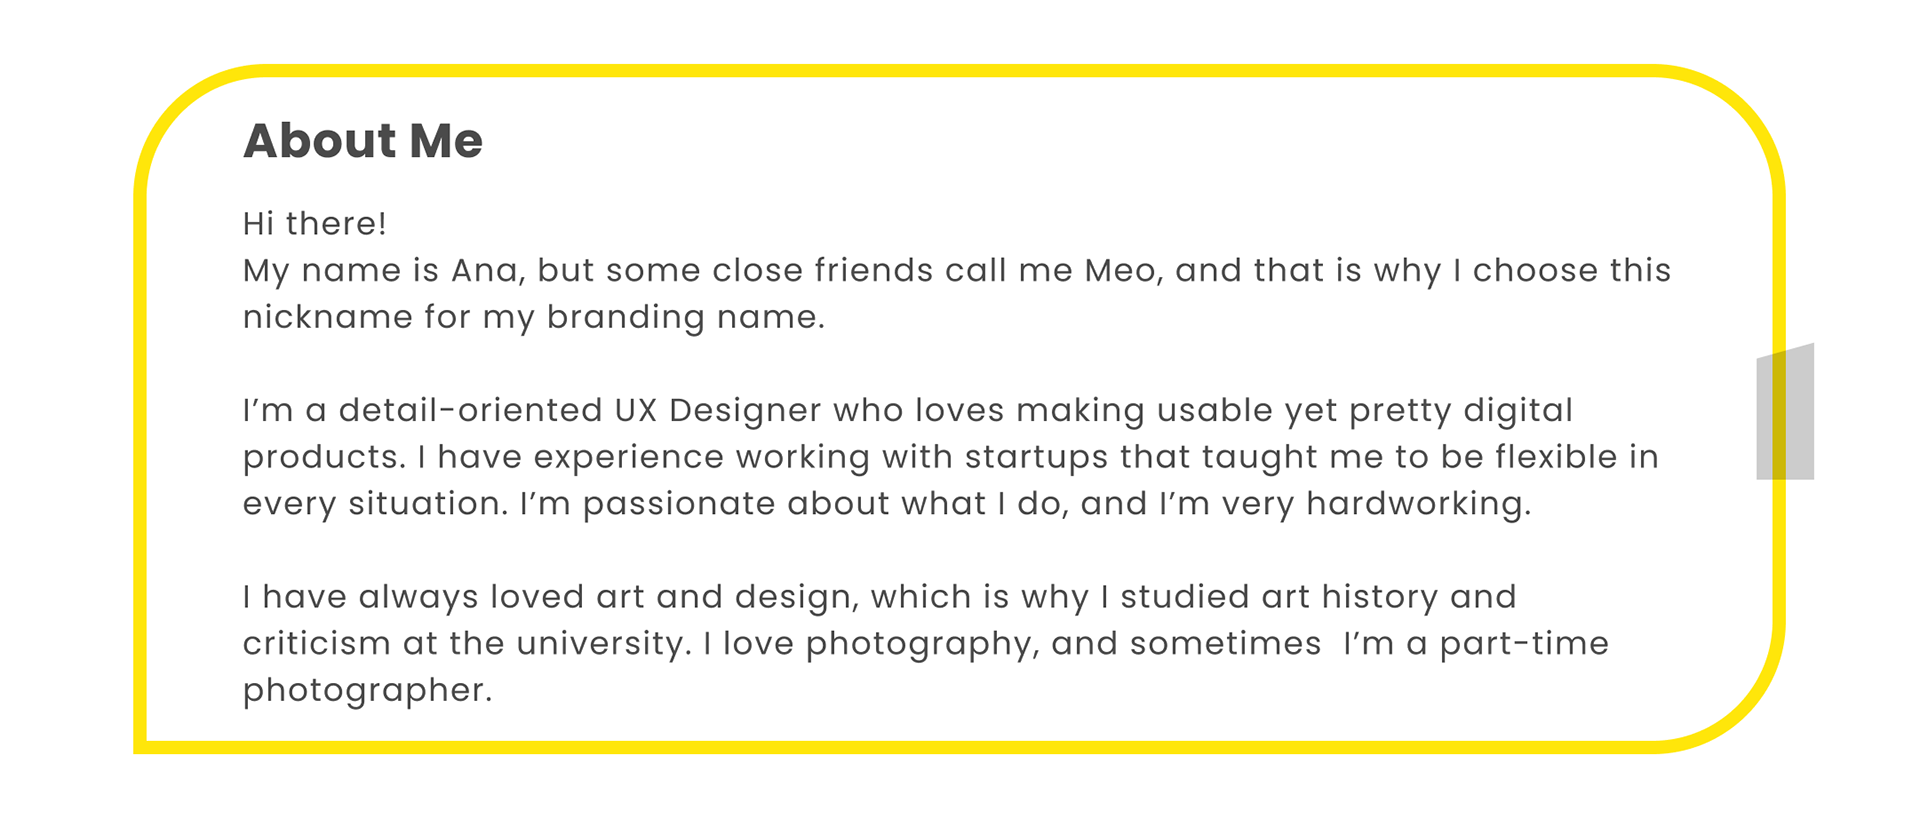
Task: Click the word "detail-oriented"
Action: click(470, 410)
